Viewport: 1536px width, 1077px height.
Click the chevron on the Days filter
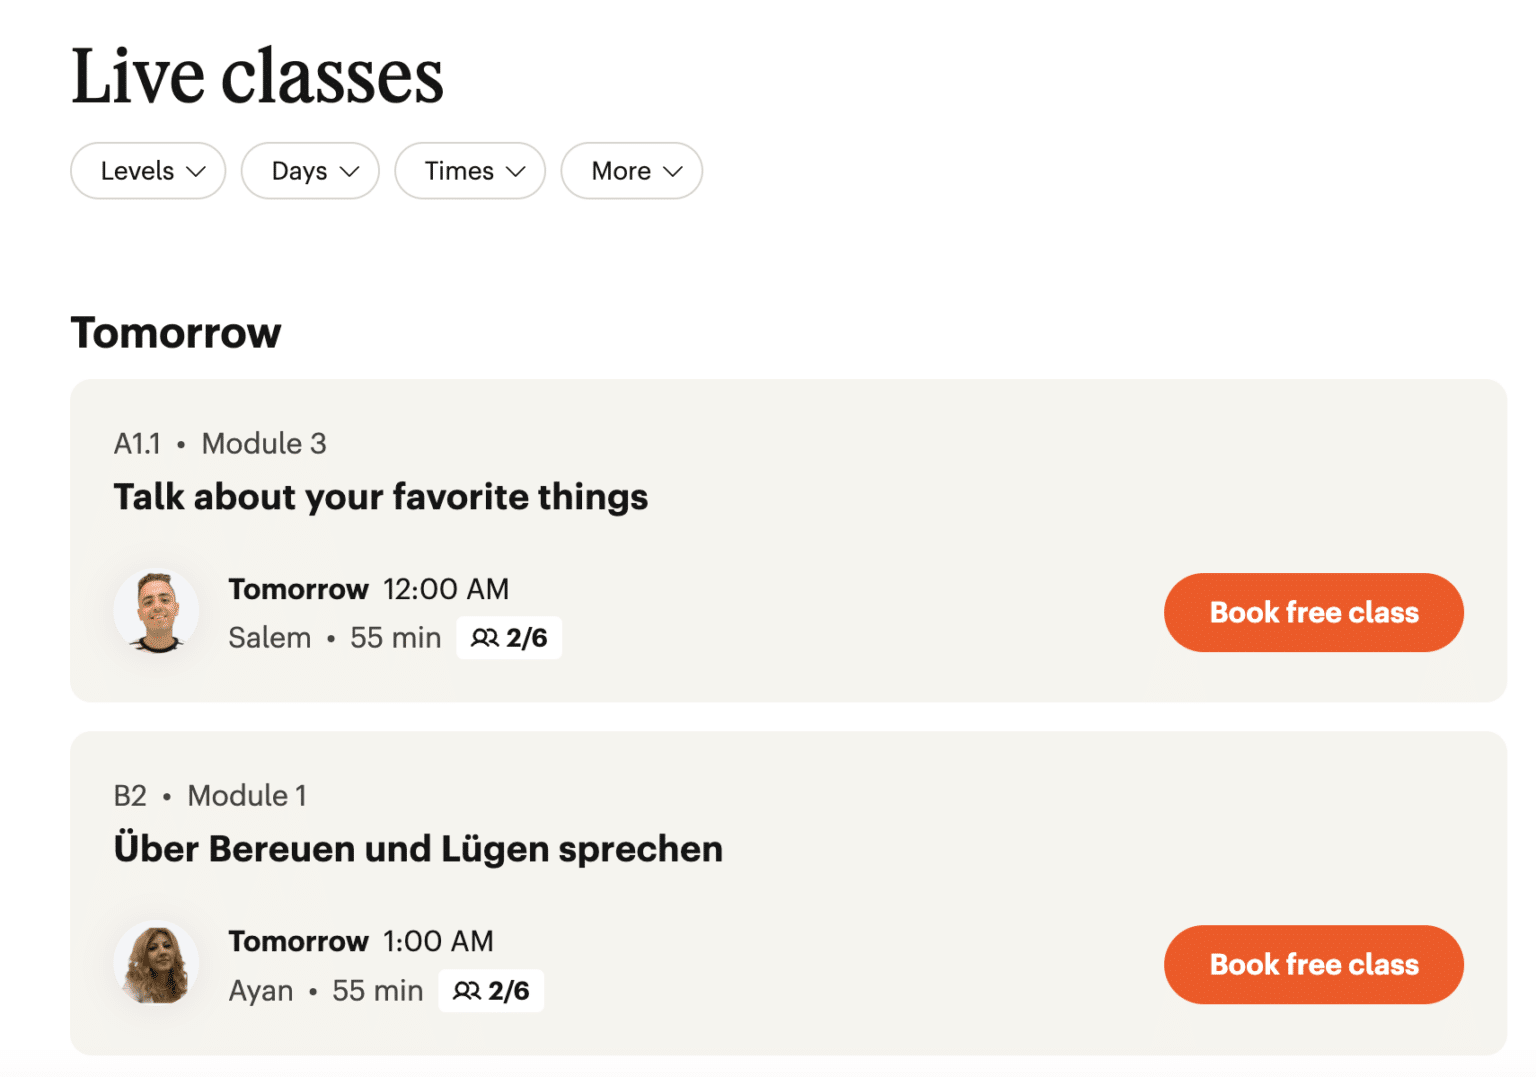[x=350, y=171]
